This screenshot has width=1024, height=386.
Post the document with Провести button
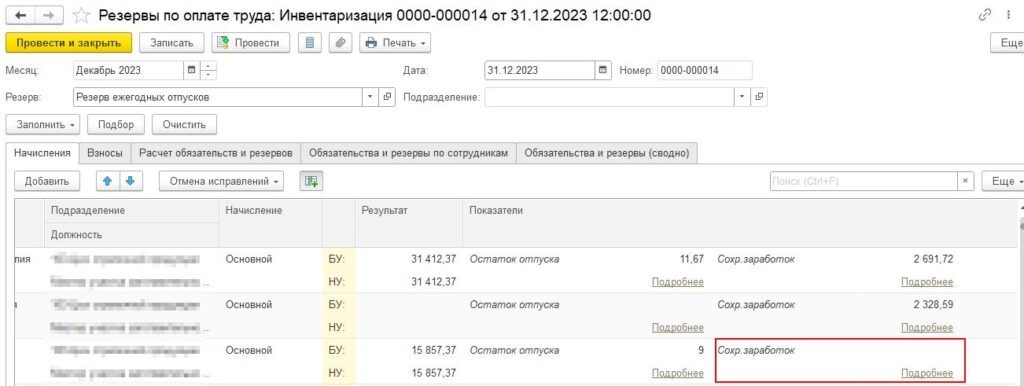(250, 43)
